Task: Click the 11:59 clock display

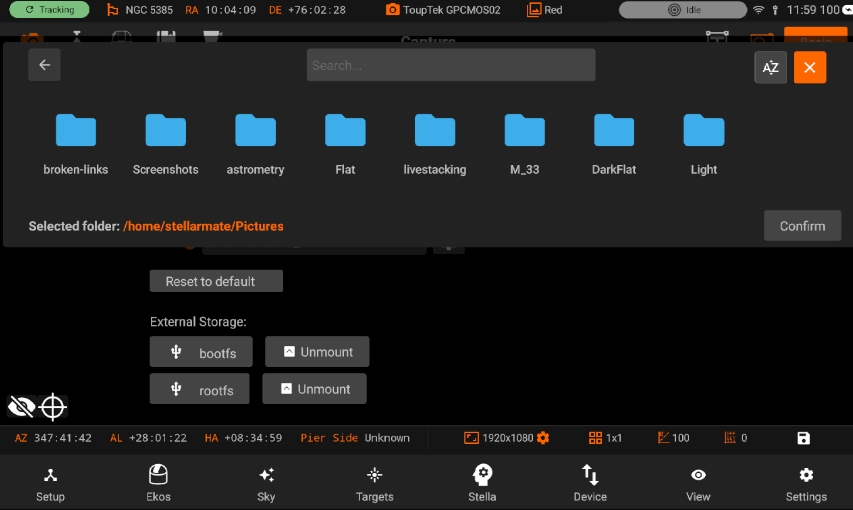Action: pos(802,10)
